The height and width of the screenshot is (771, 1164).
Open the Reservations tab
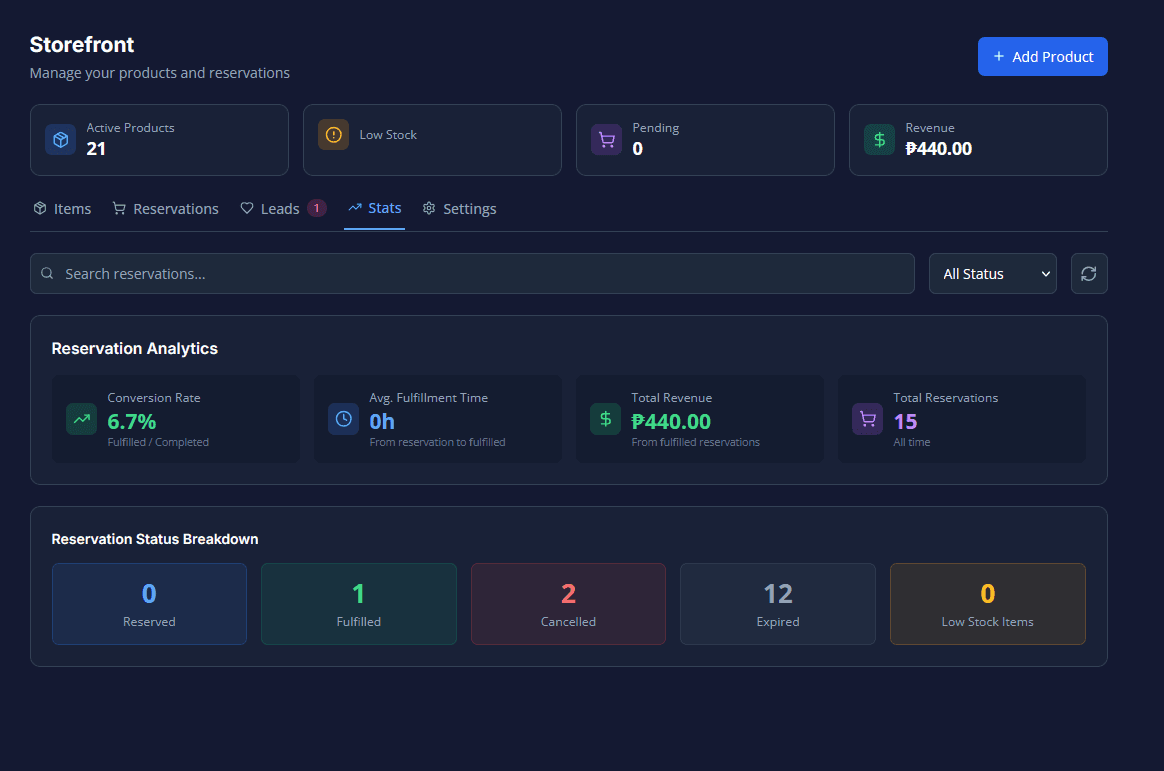click(165, 208)
